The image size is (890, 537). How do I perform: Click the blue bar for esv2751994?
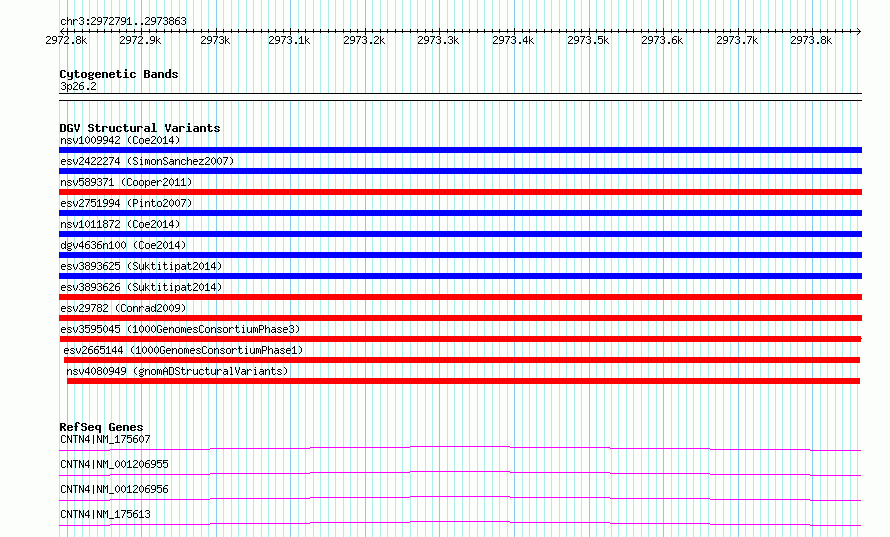click(x=460, y=213)
